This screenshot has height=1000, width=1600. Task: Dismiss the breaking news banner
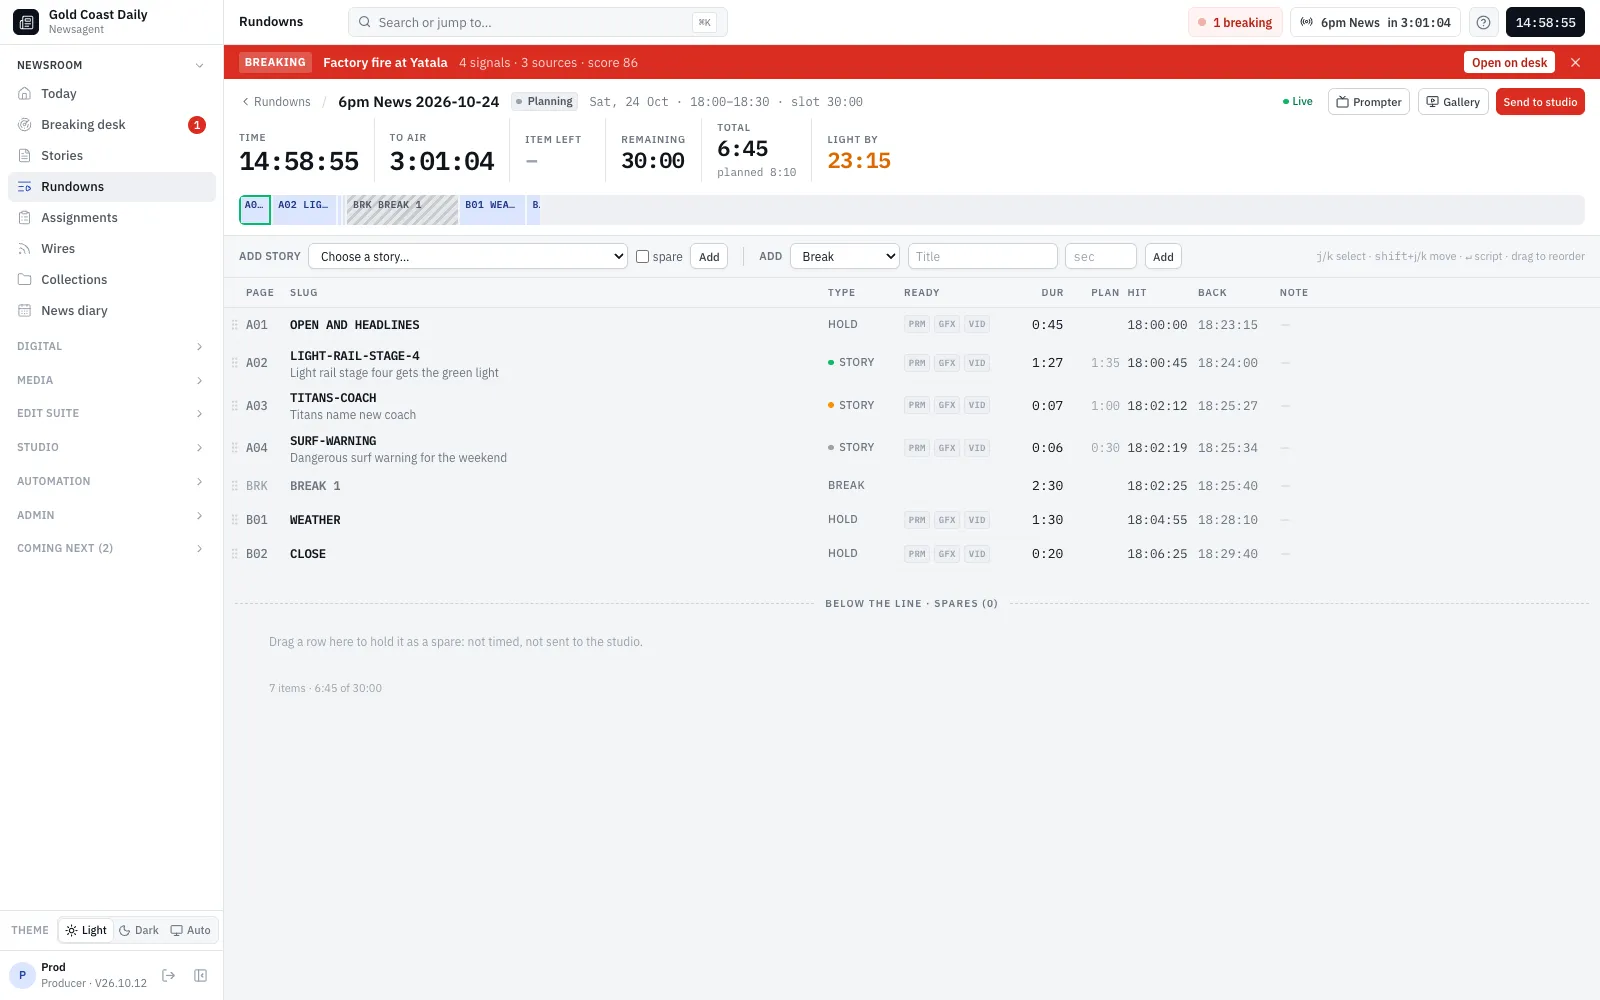pyautogui.click(x=1575, y=62)
